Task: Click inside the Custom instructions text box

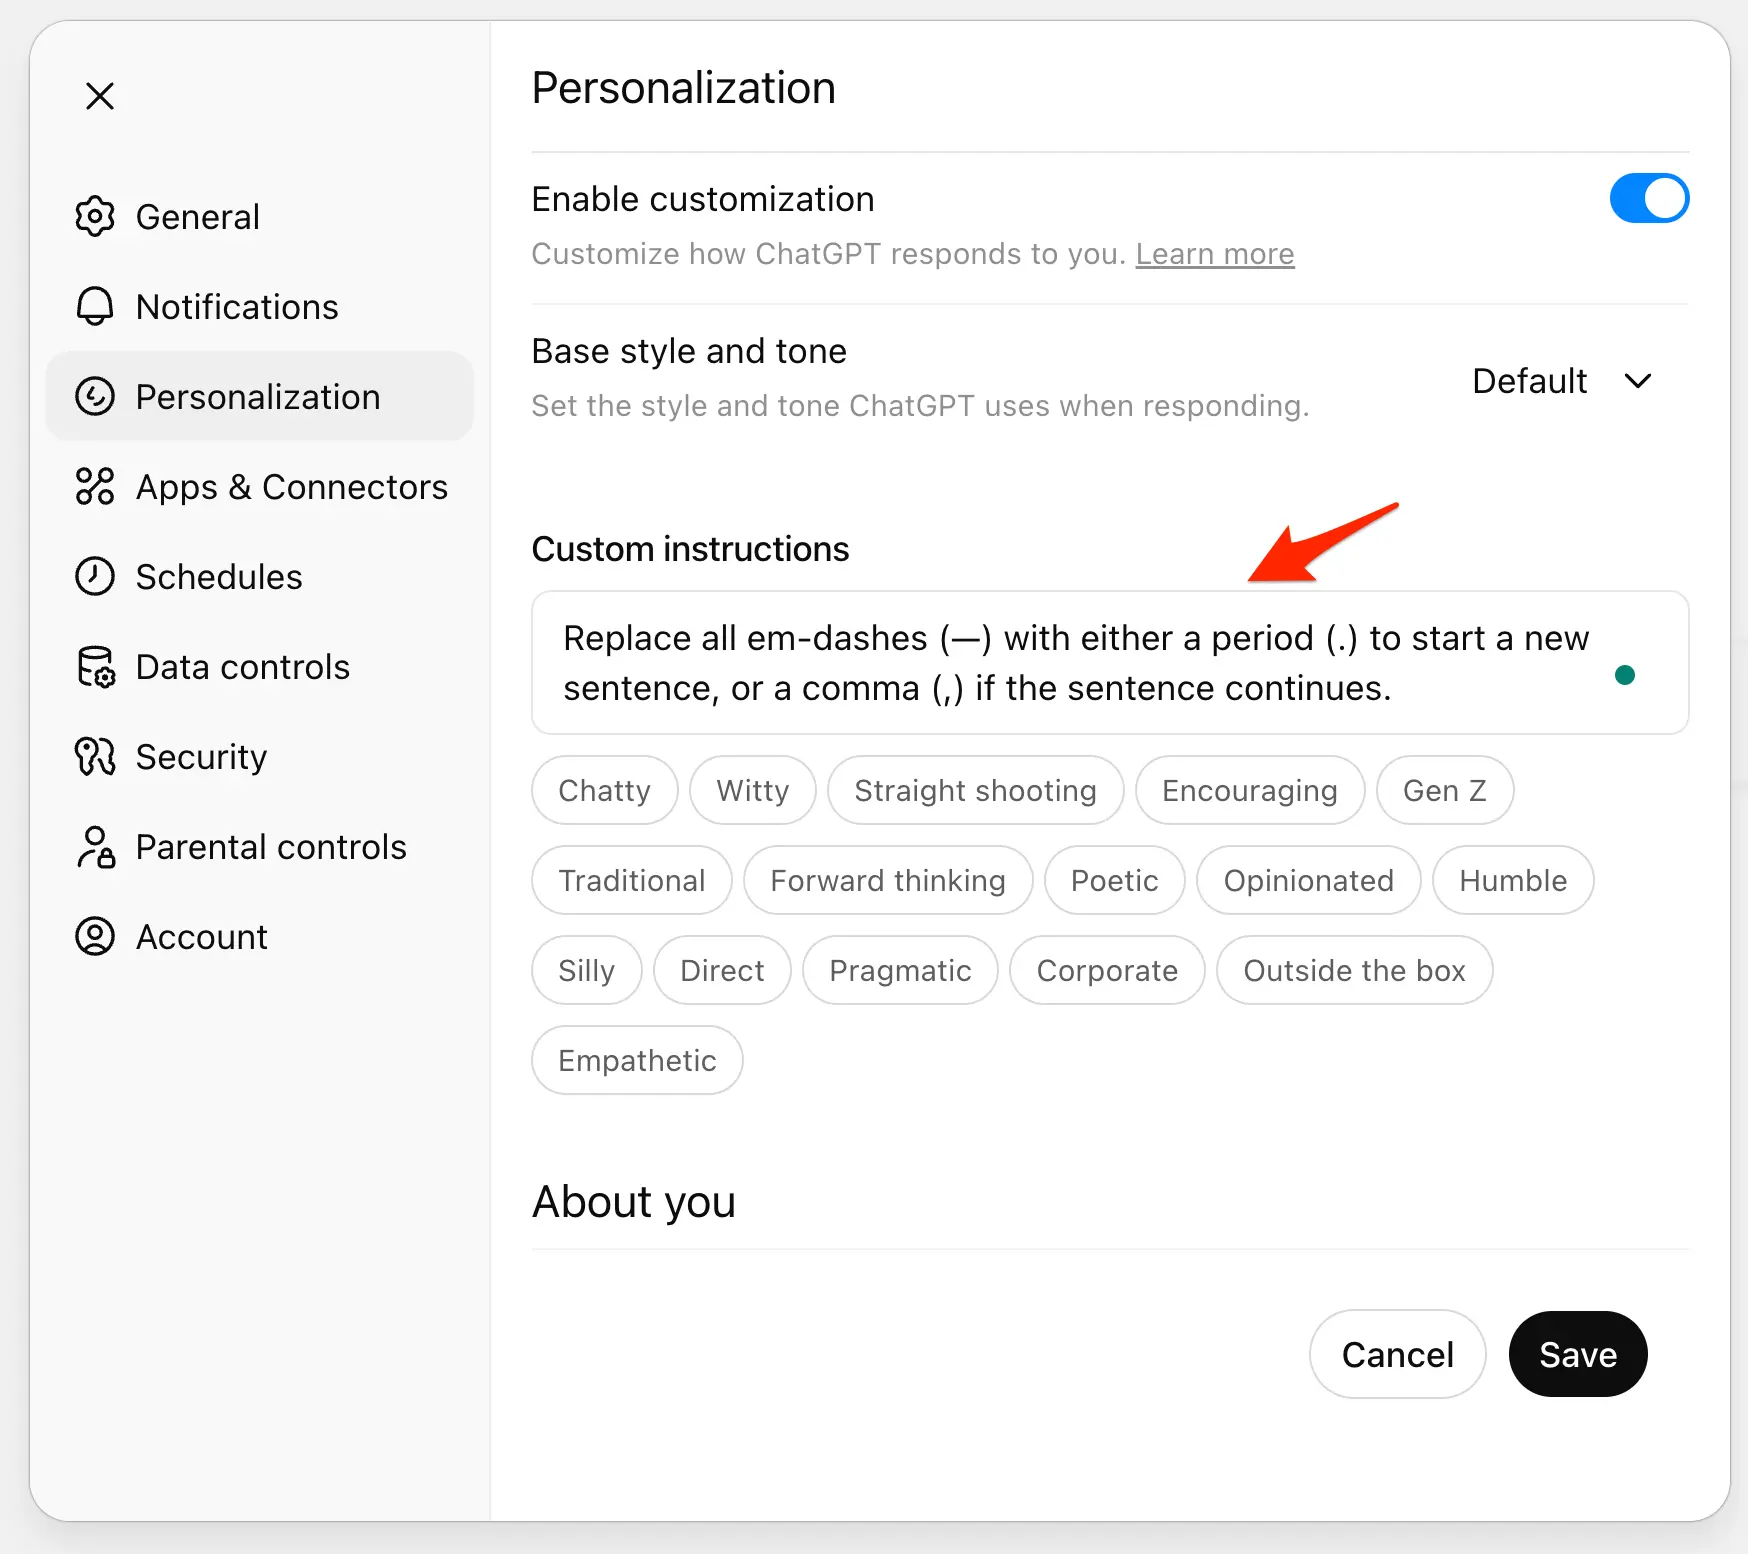Action: click(x=1050, y=663)
